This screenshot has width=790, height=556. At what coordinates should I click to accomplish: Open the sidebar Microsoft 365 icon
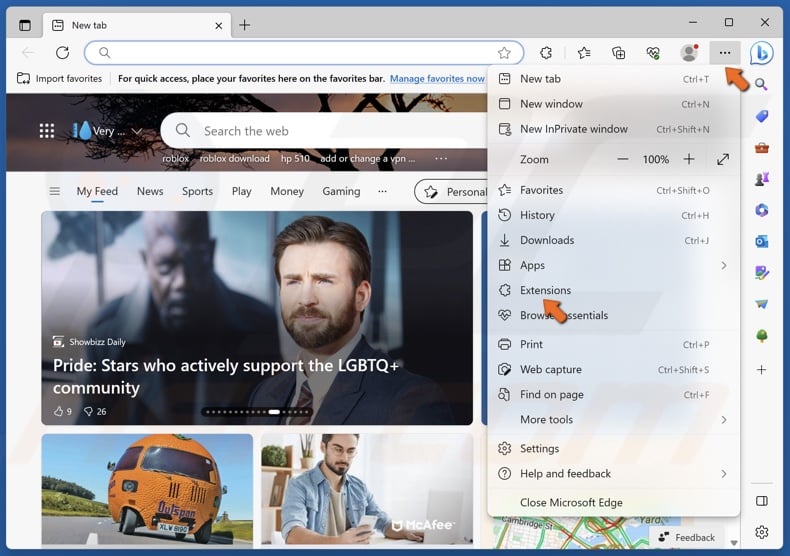tap(761, 210)
